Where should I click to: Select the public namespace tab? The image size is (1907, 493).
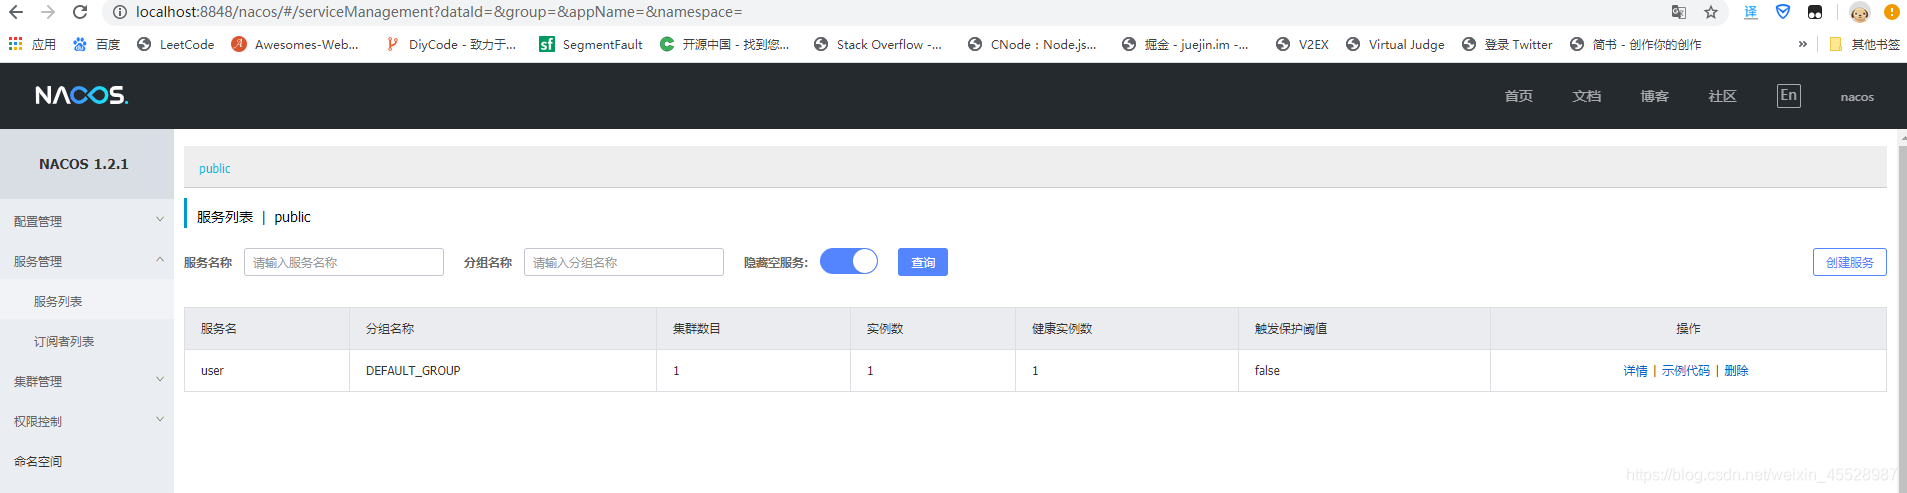(215, 168)
